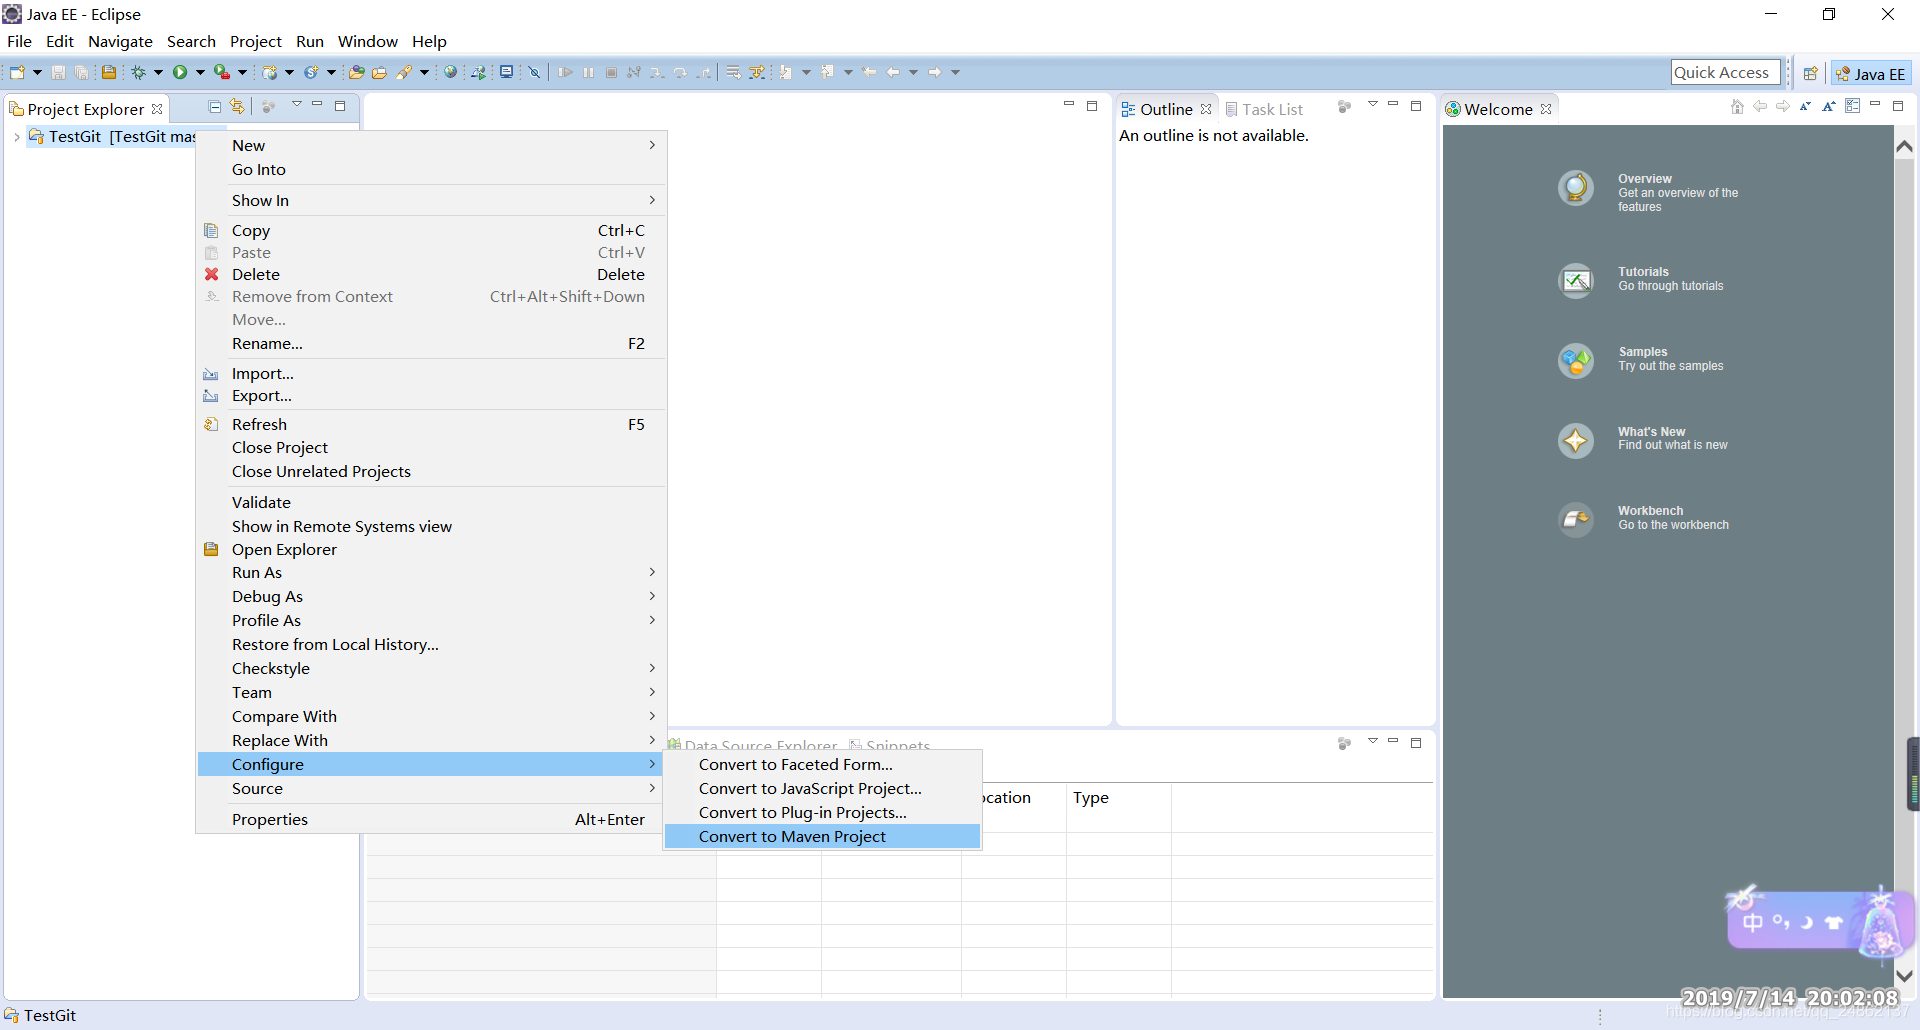Click in the Quick Access field

point(1725,72)
